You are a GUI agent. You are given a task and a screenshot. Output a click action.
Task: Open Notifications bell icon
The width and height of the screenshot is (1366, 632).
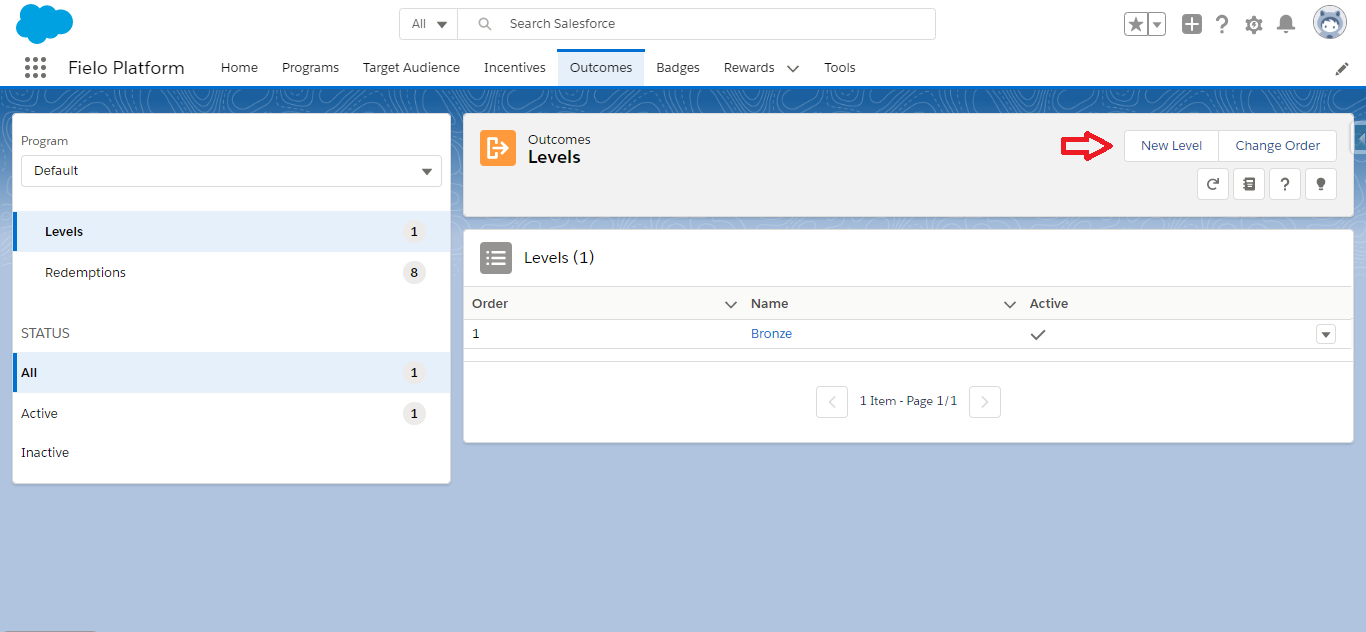(x=1286, y=24)
